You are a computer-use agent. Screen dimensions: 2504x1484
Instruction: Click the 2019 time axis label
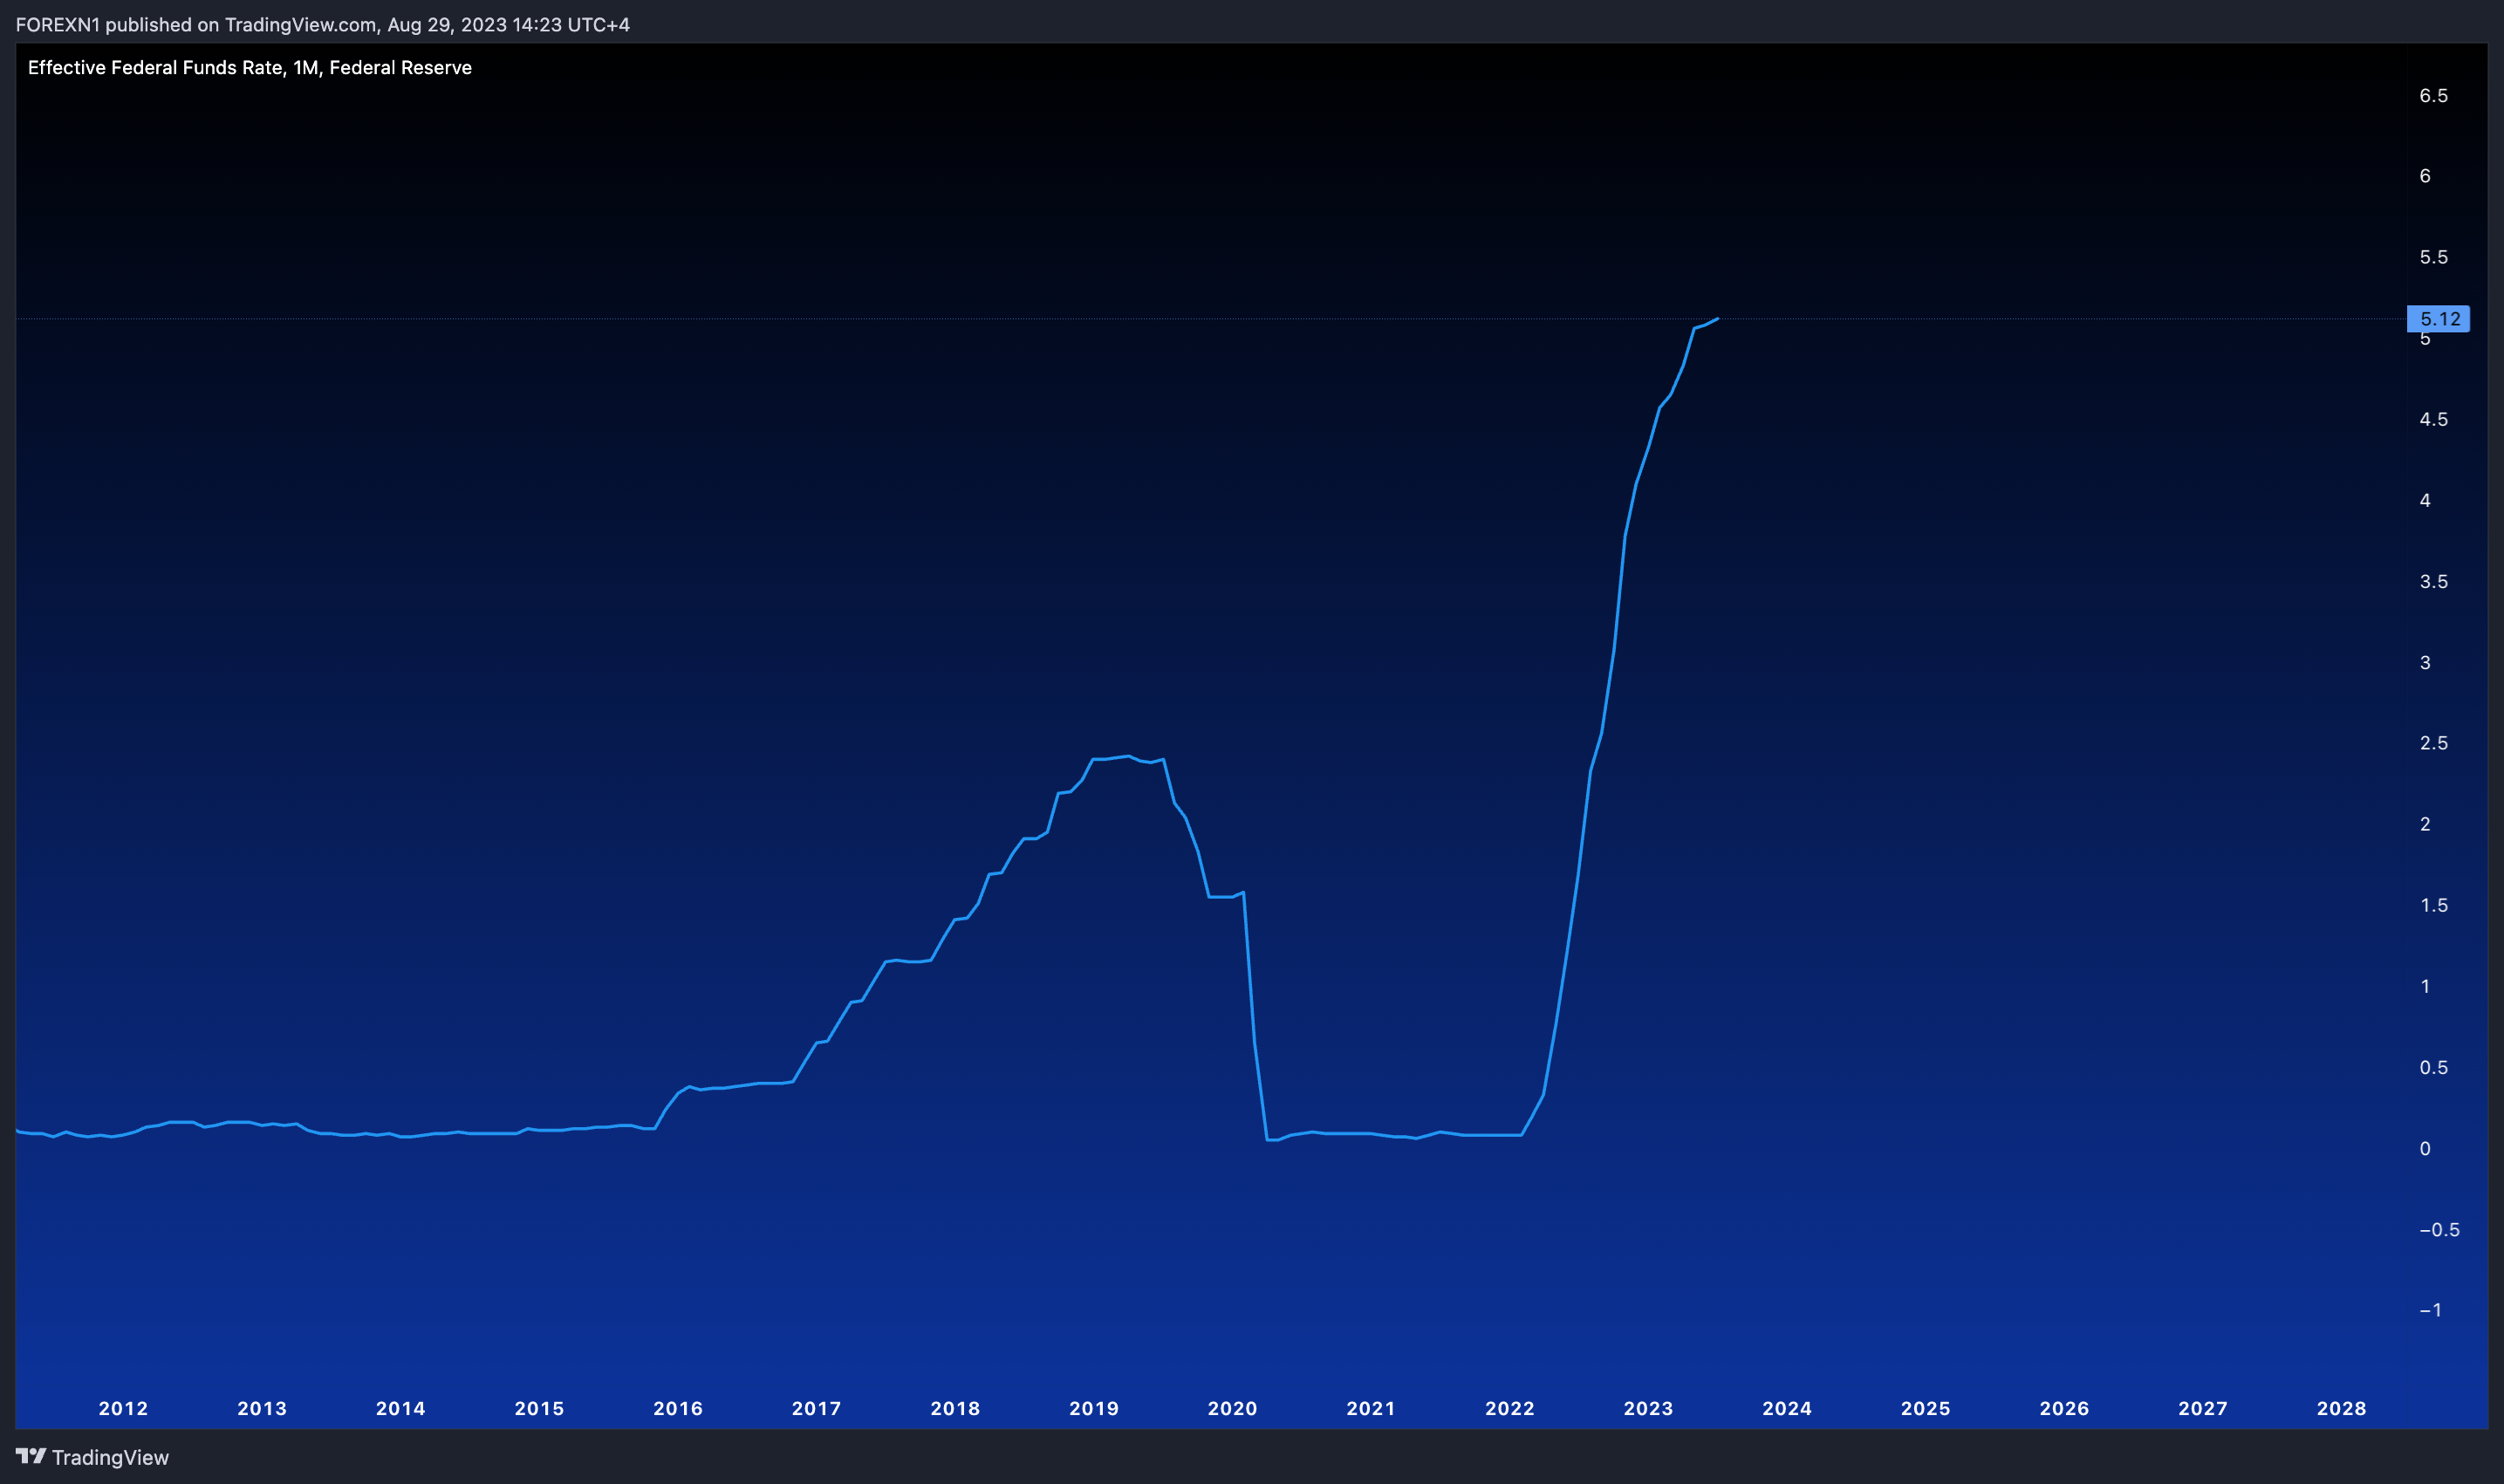[x=1094, y=1408]
